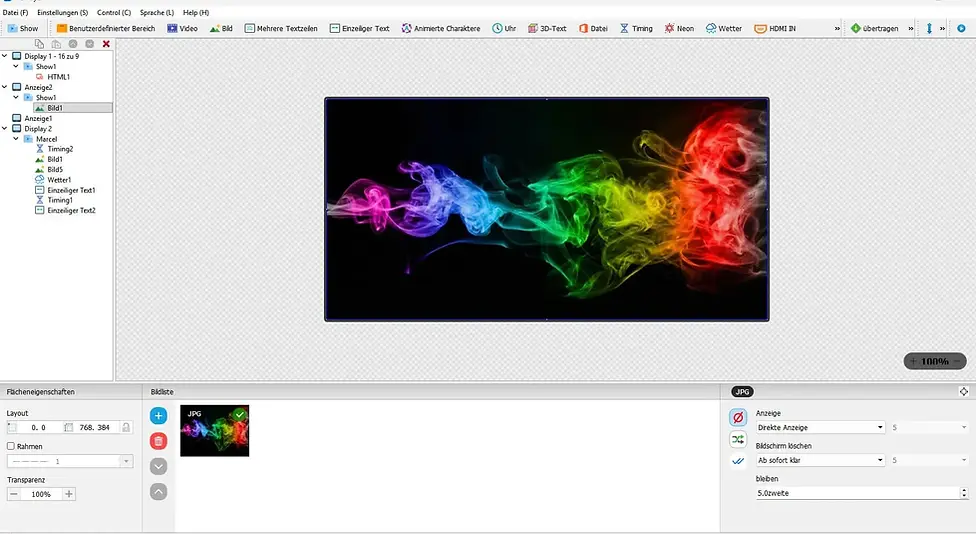Viewport: 976px width, 534px height.
Task: Insert Mehrere Textzeilen element
Action: [281, 29]
